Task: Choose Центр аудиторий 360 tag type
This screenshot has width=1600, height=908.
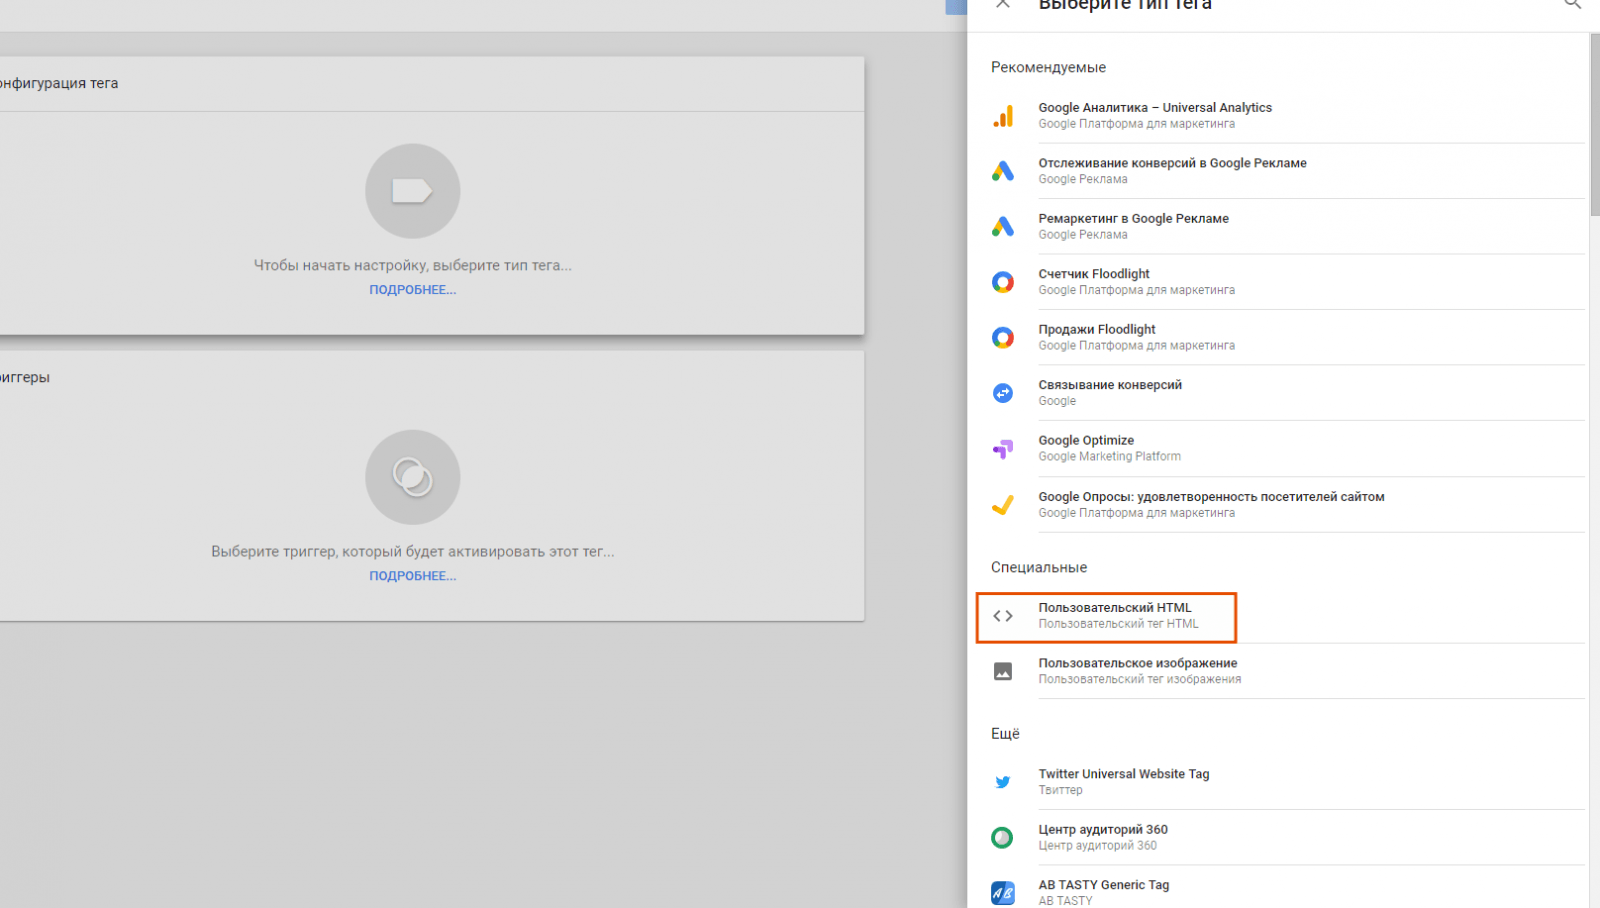Action: [x=1286, y=838]
